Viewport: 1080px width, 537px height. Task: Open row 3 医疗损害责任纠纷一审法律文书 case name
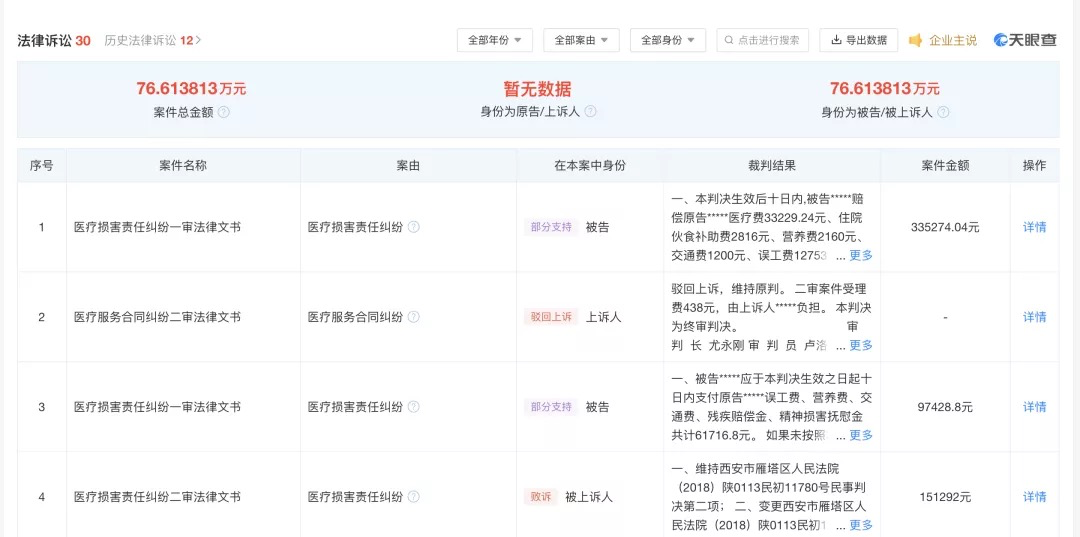point(157,407)
